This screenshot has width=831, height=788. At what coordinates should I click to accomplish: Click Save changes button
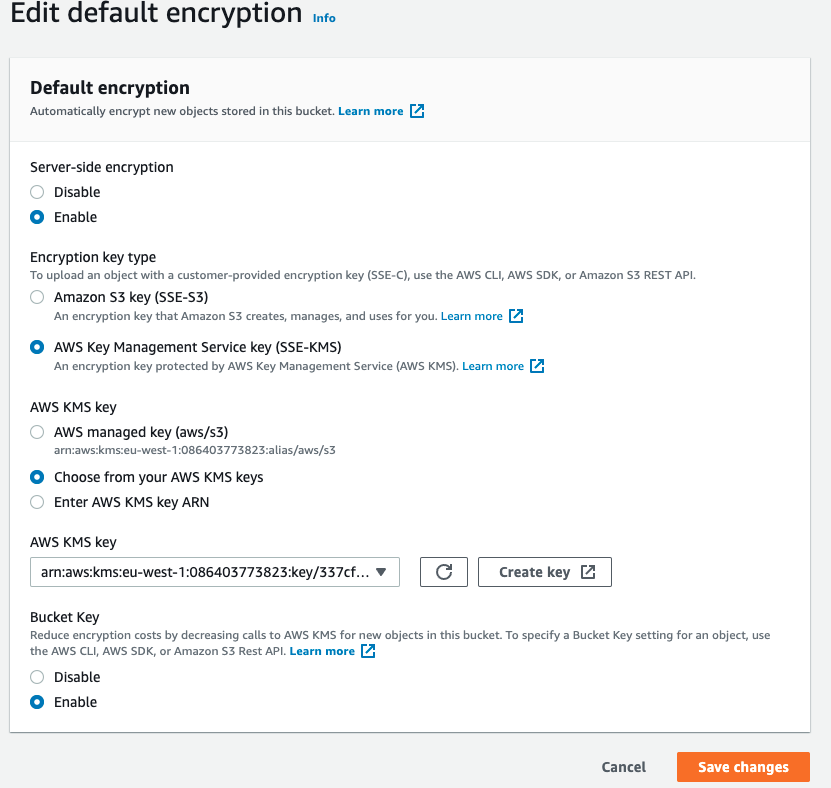743,767
